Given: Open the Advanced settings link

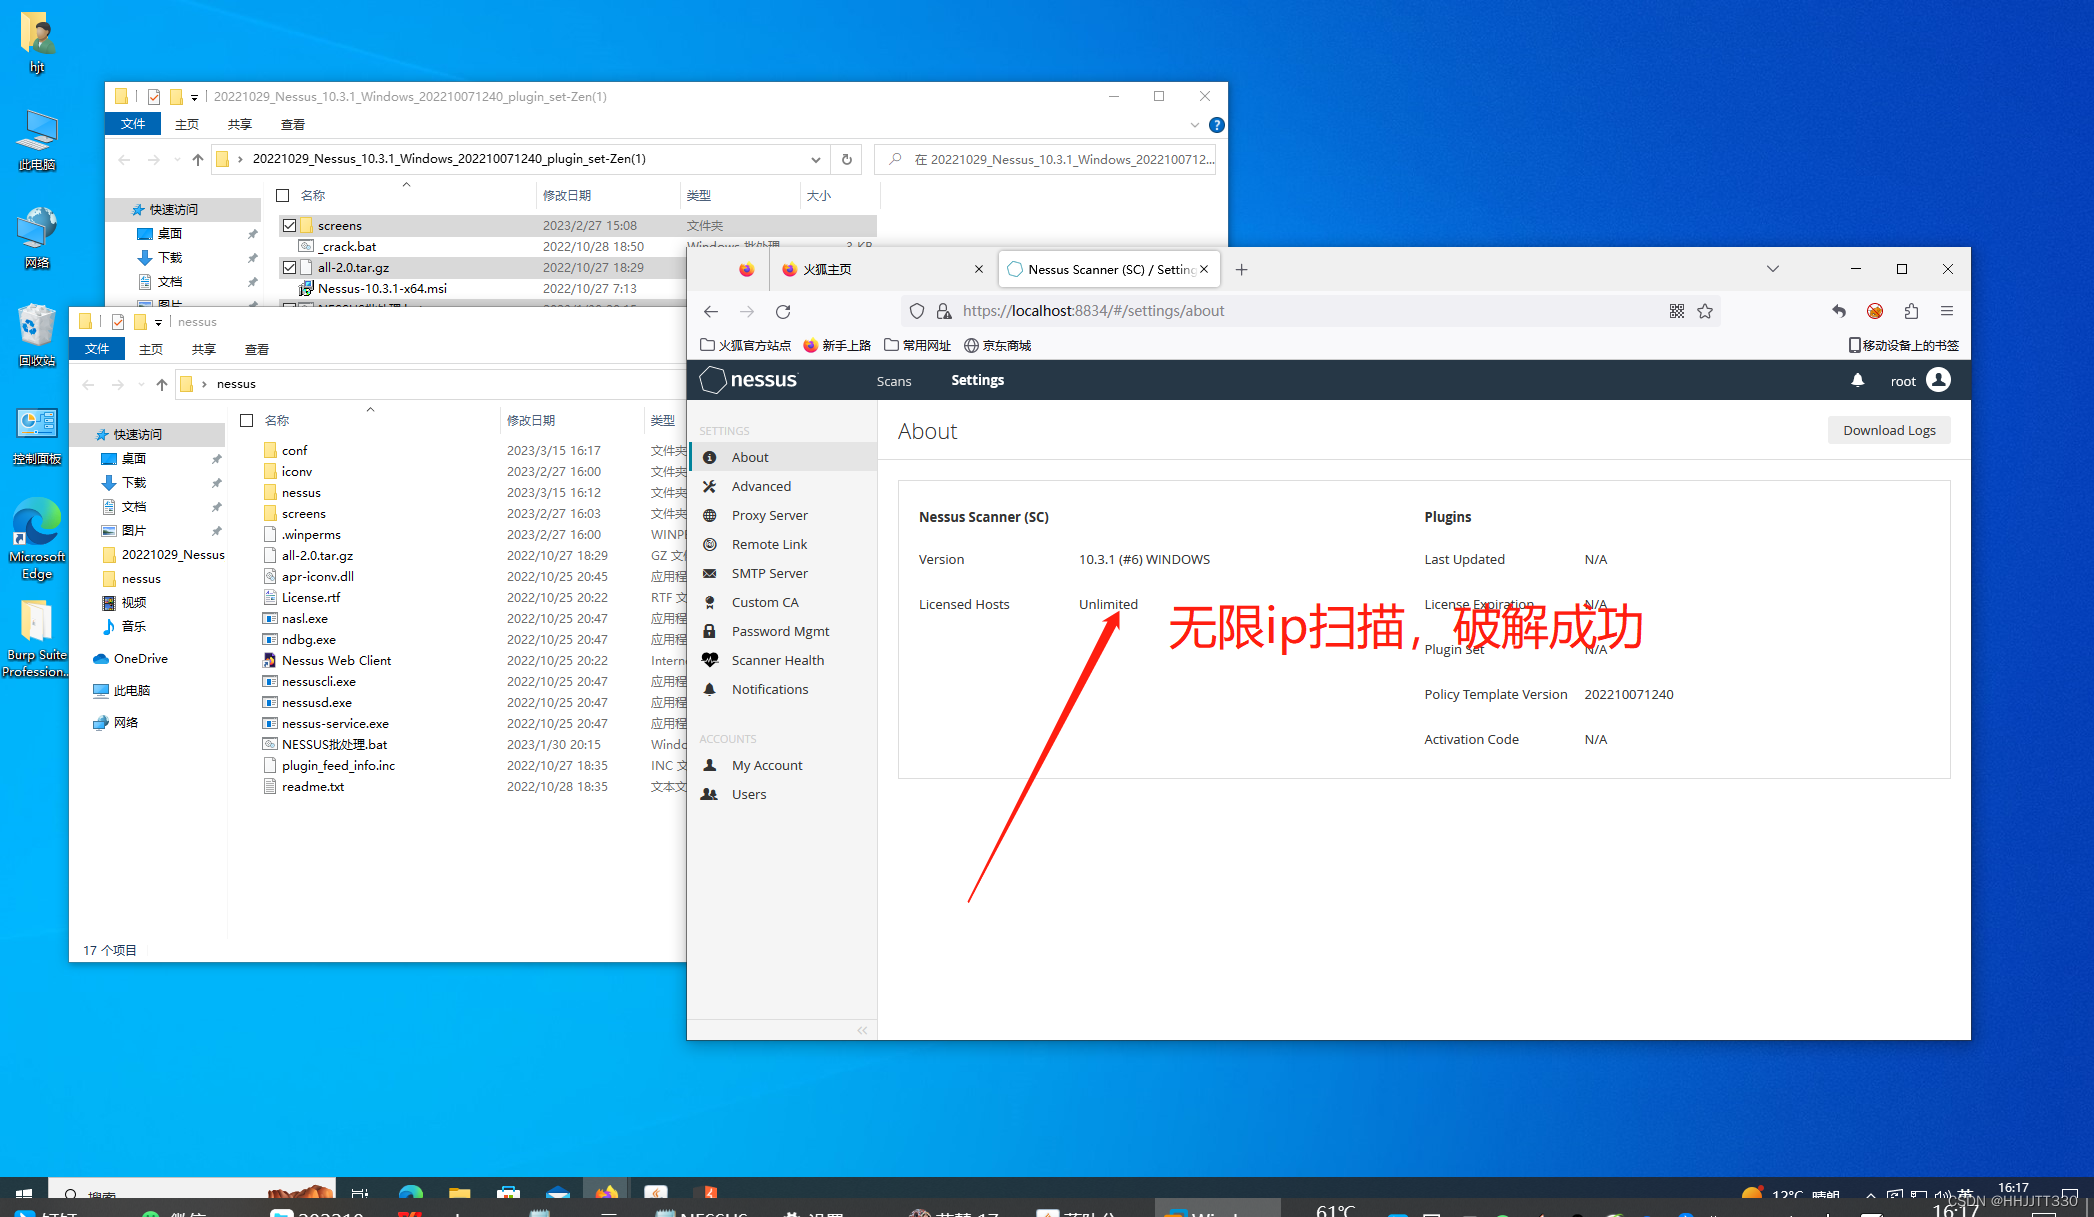Looking at the screenshot, I should coord(760,486).
